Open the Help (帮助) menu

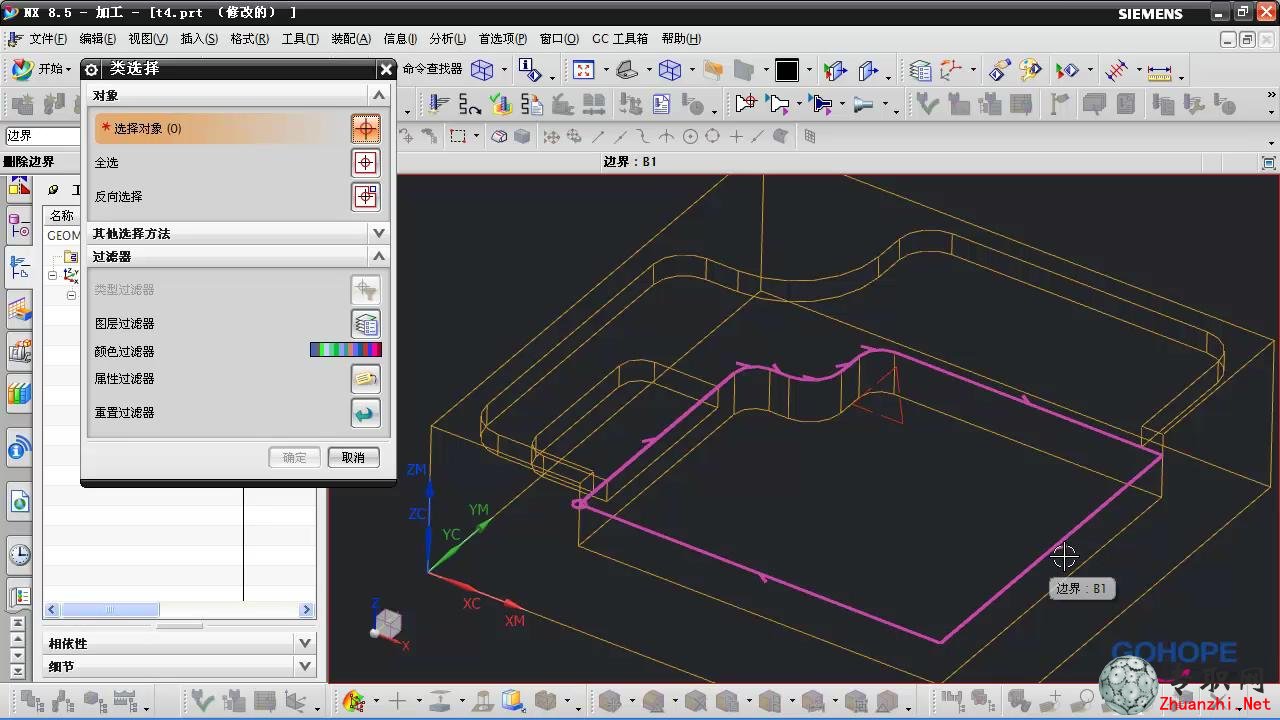click(x=681, y=38)
